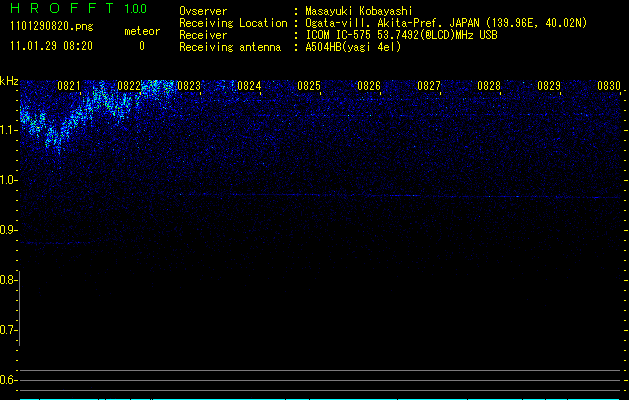Click the 0824 time marker
629x400 pixels.
tap(249, 86)
